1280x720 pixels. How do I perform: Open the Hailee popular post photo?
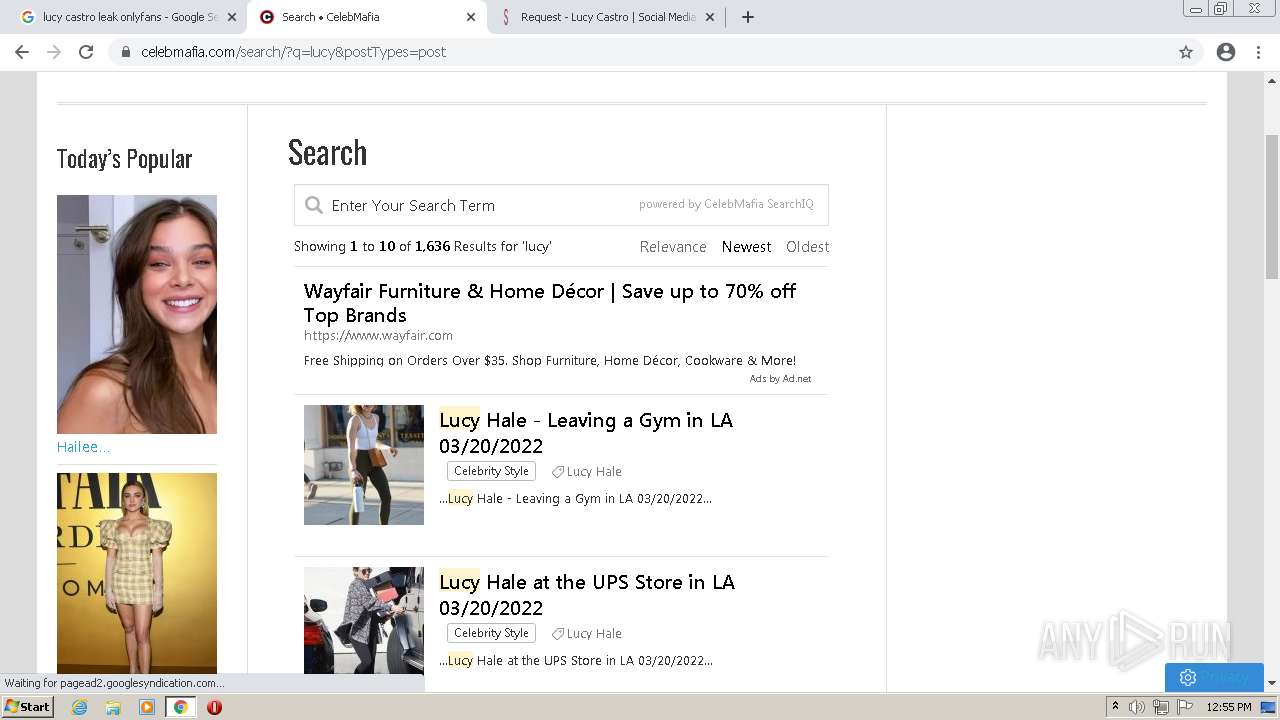[137, 314]
